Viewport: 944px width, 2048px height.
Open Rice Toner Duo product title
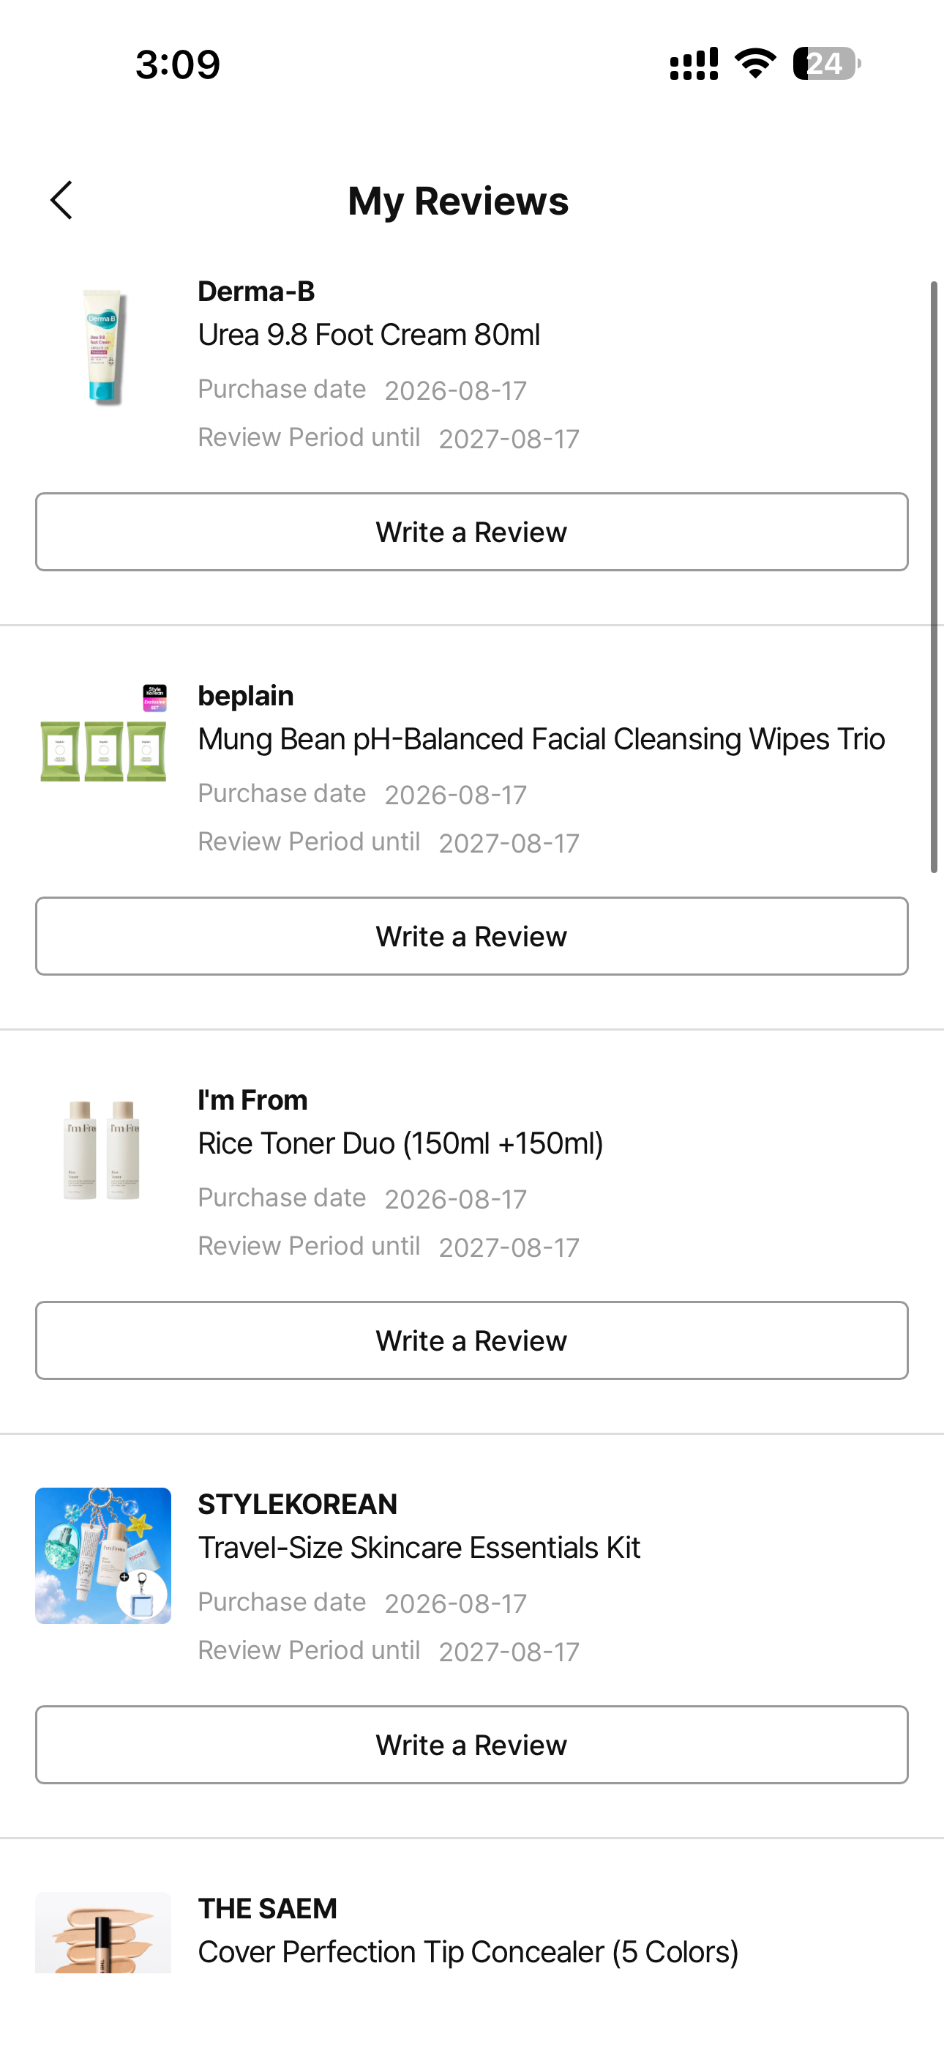pyautogui.click(x=400, y=1143)
